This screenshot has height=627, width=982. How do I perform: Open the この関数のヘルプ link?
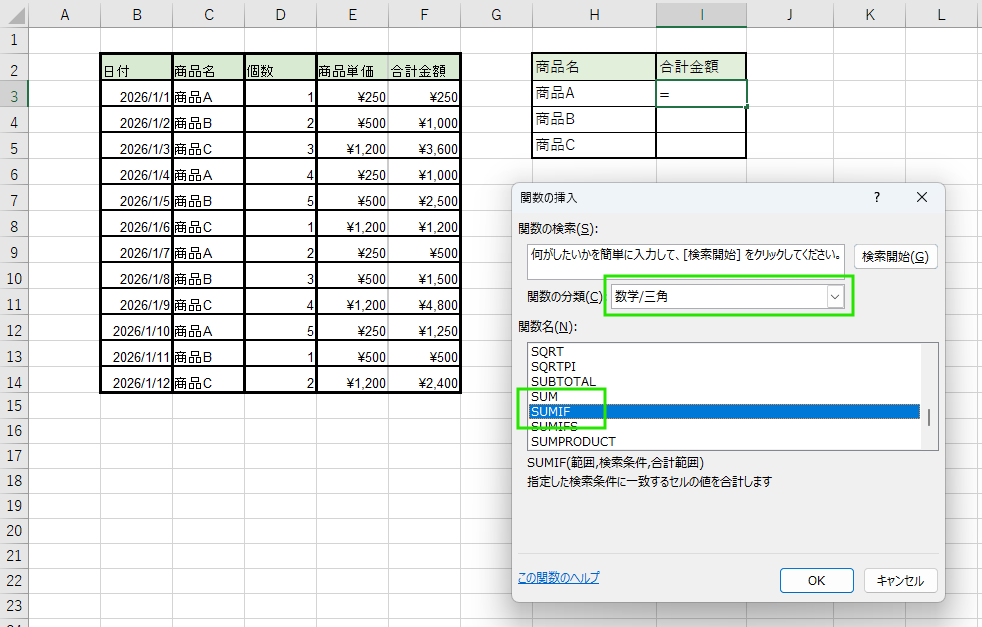558,578
